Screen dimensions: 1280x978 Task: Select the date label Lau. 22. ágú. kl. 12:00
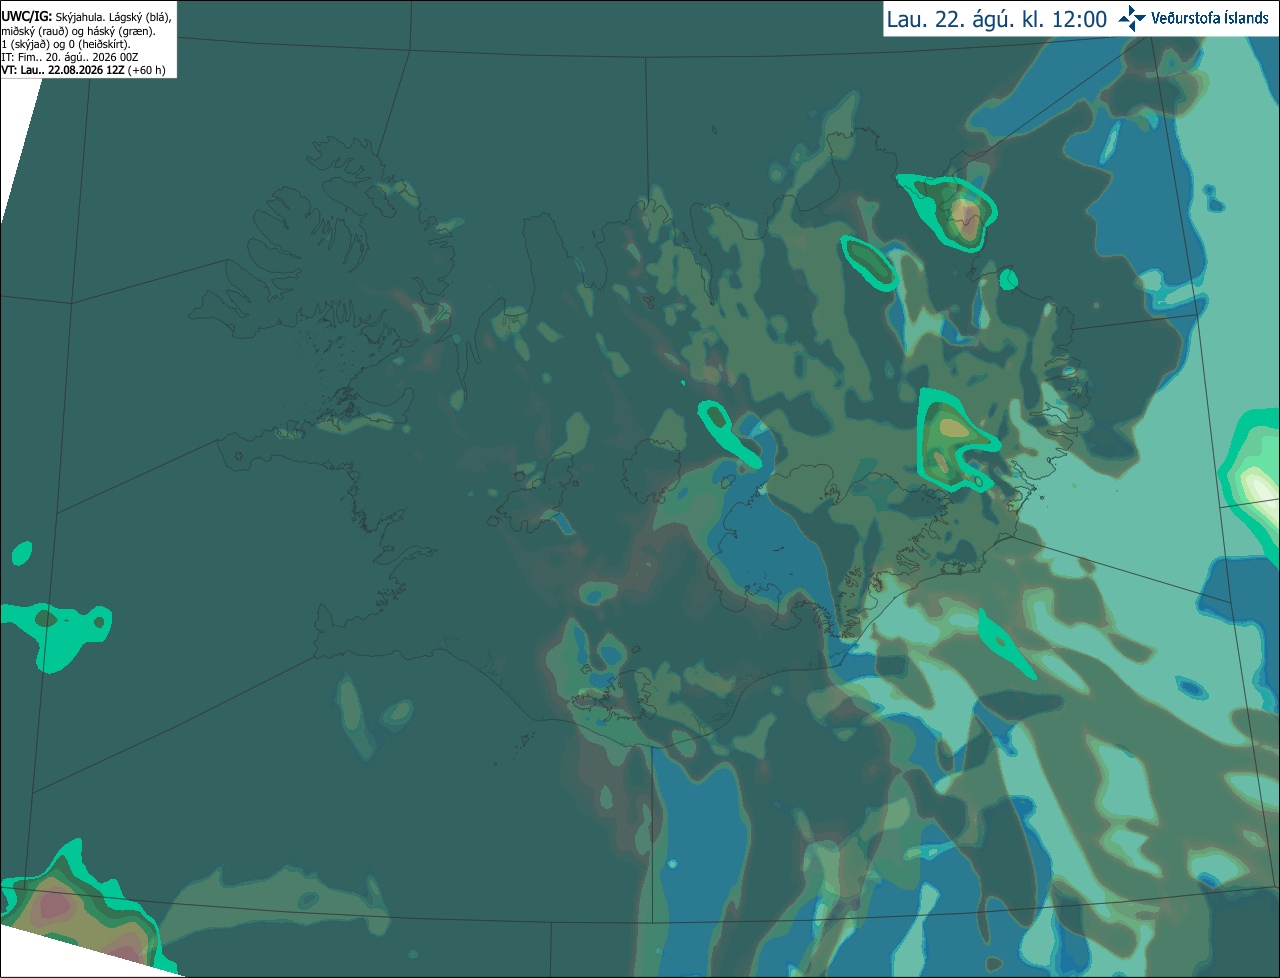pyautogui.click(x=997, y=19)
